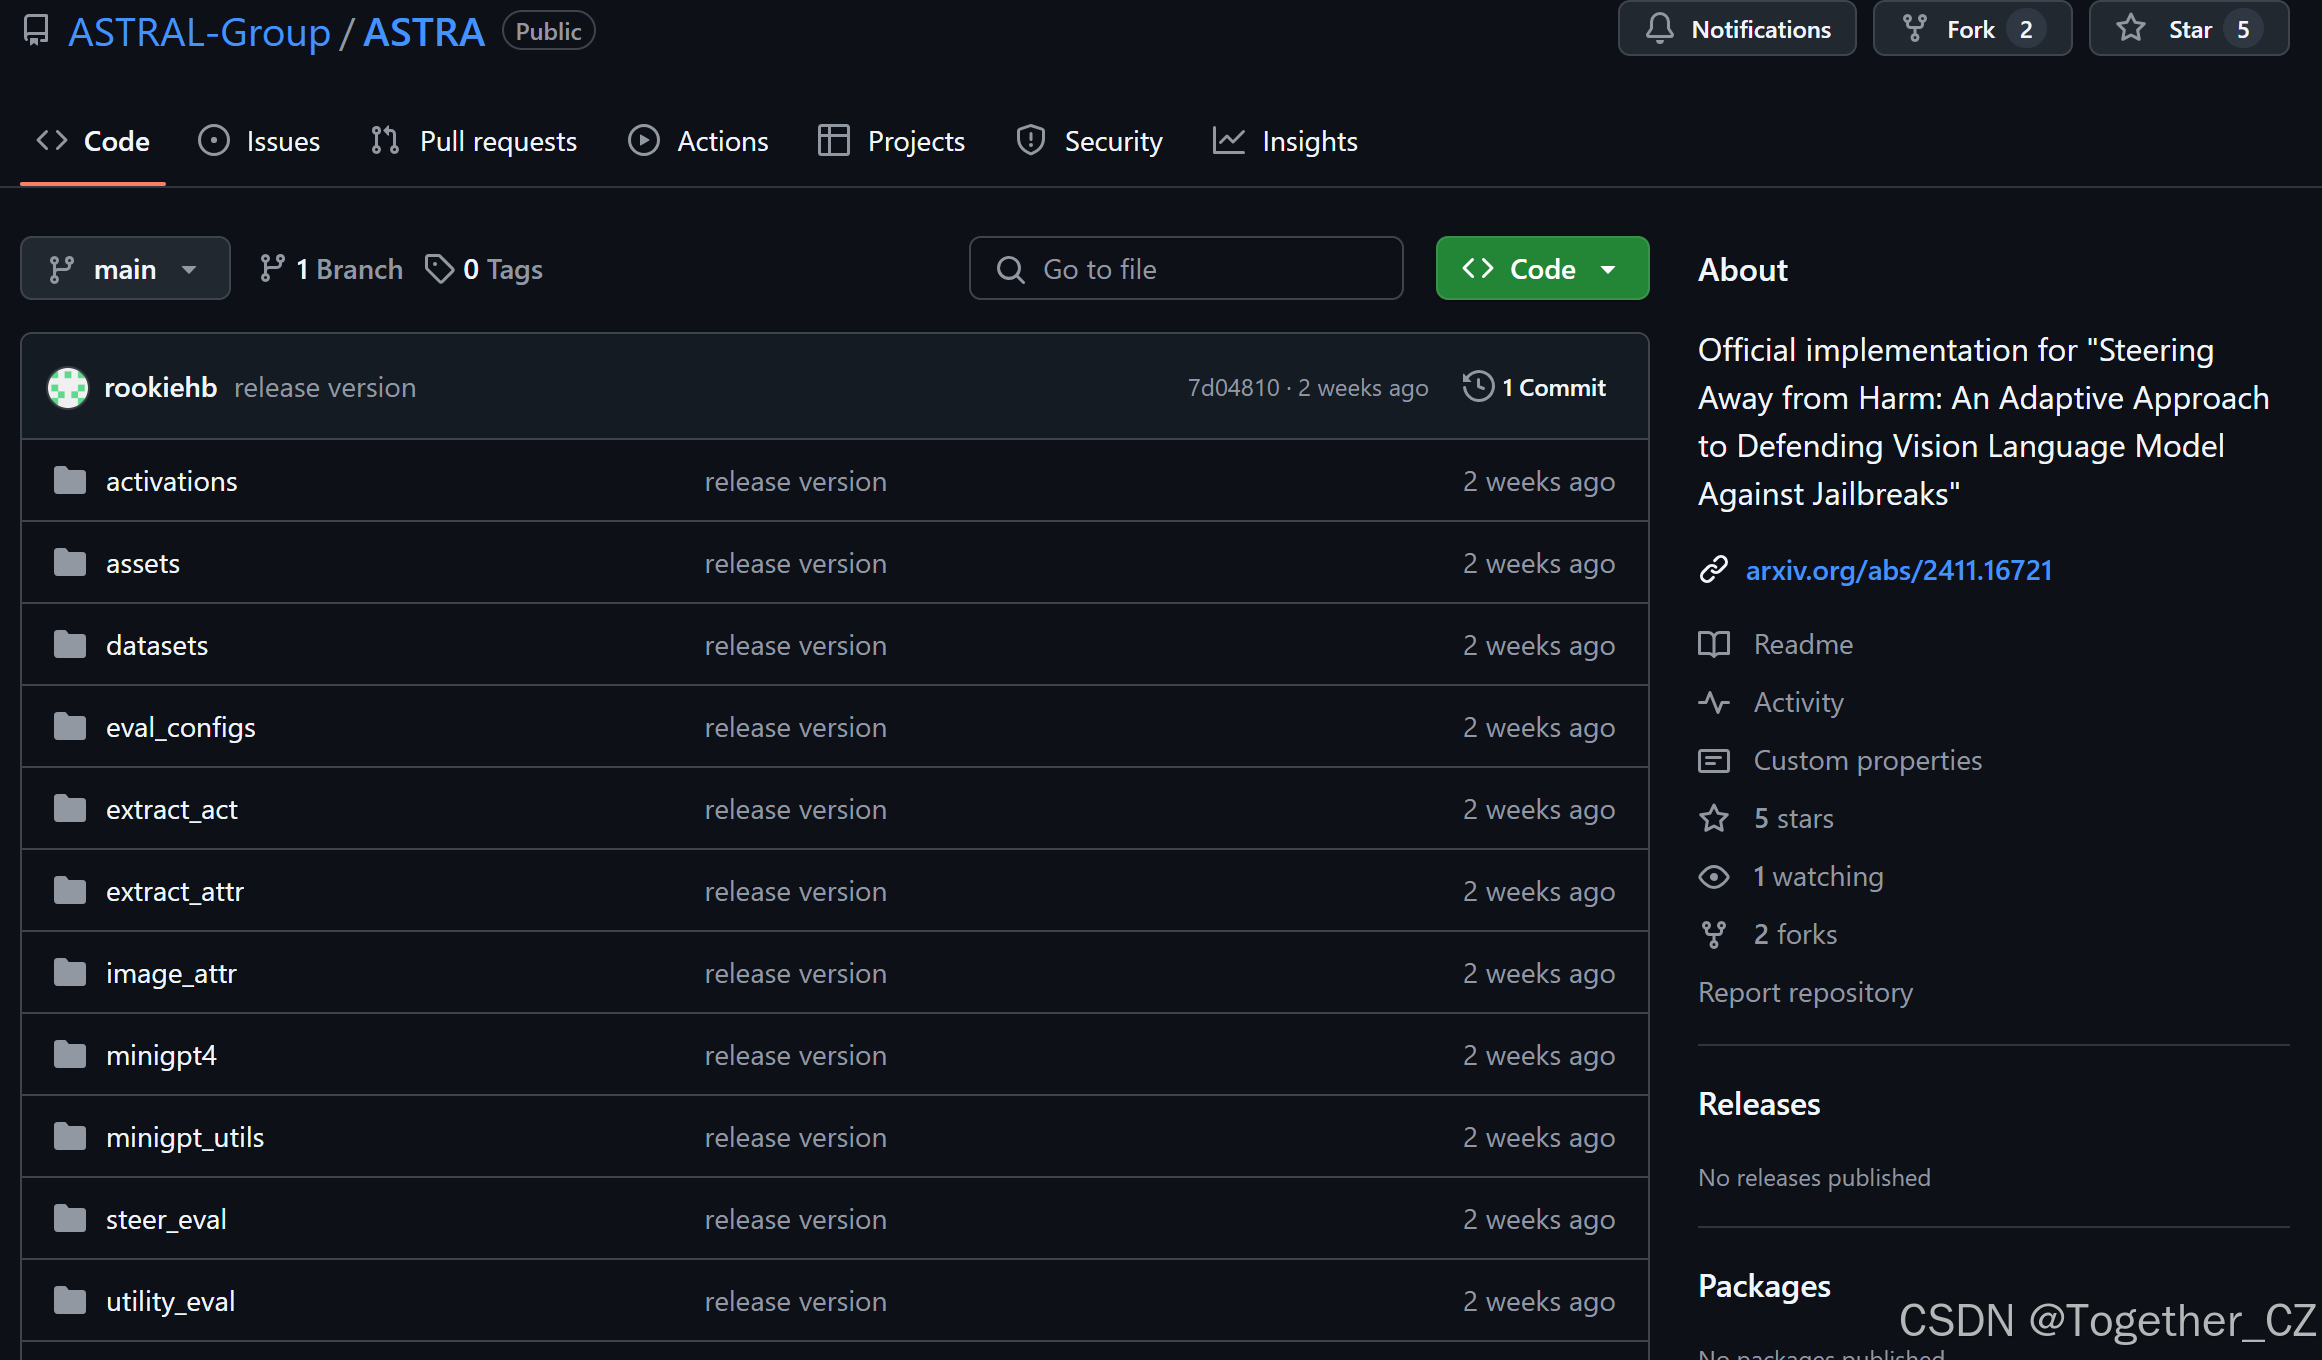The image size is (2322, 1360).
Task: Click the Security shield tab
Action: 1089,141
